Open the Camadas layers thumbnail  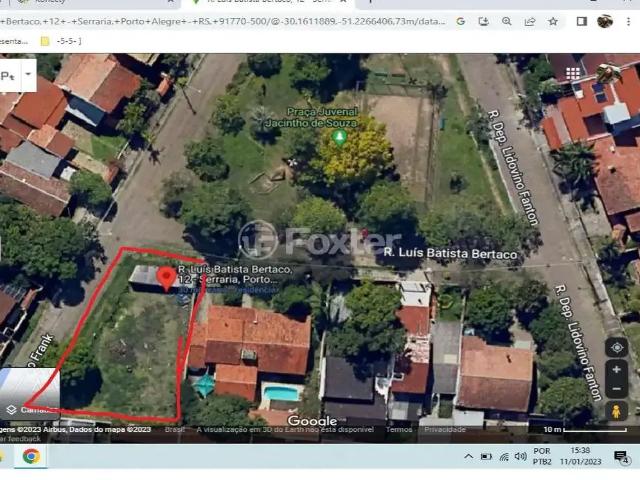click(x=29, y=393)
